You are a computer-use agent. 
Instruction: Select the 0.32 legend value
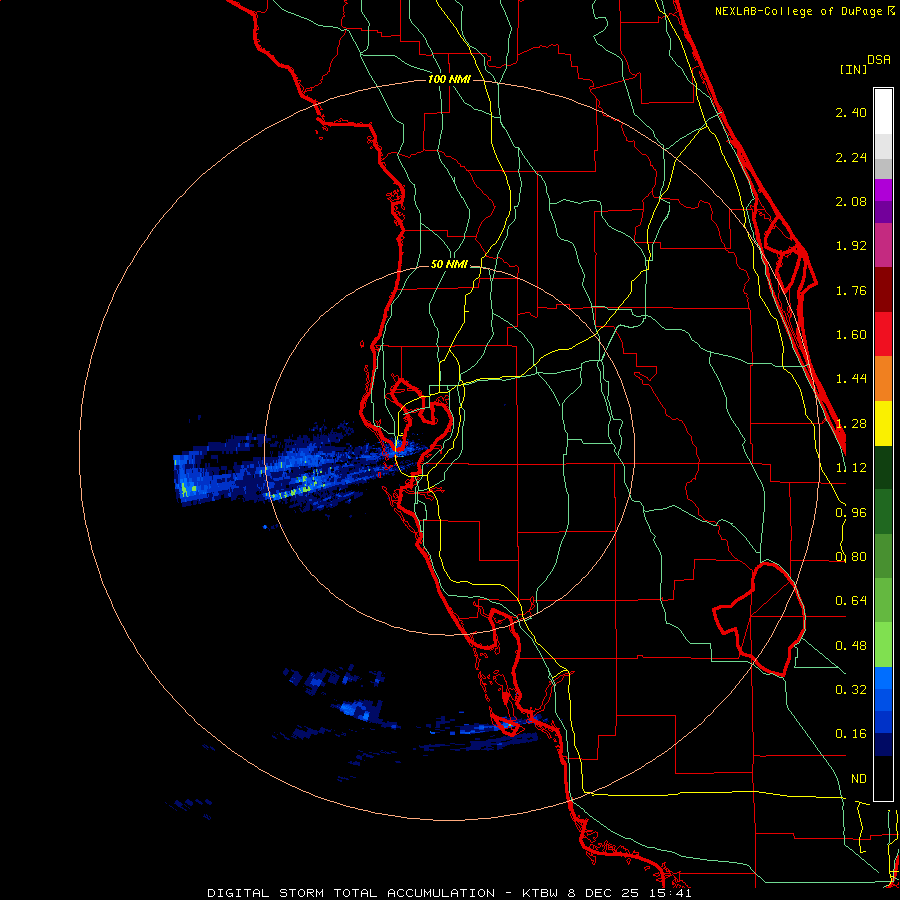[x=851, y=690]
